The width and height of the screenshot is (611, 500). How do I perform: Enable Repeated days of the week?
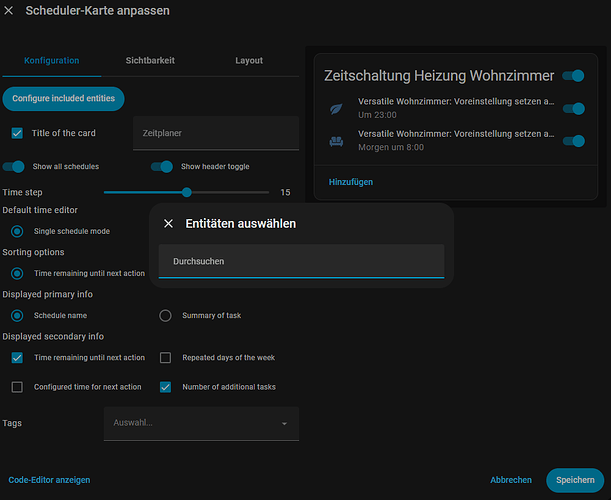(166, 357)
